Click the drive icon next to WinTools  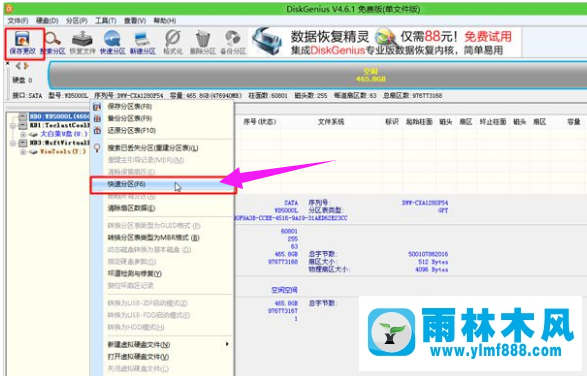click(33, 152)
